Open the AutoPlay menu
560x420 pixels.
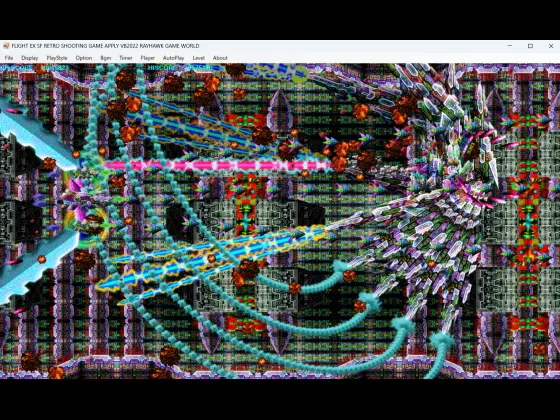pos(174,58)
